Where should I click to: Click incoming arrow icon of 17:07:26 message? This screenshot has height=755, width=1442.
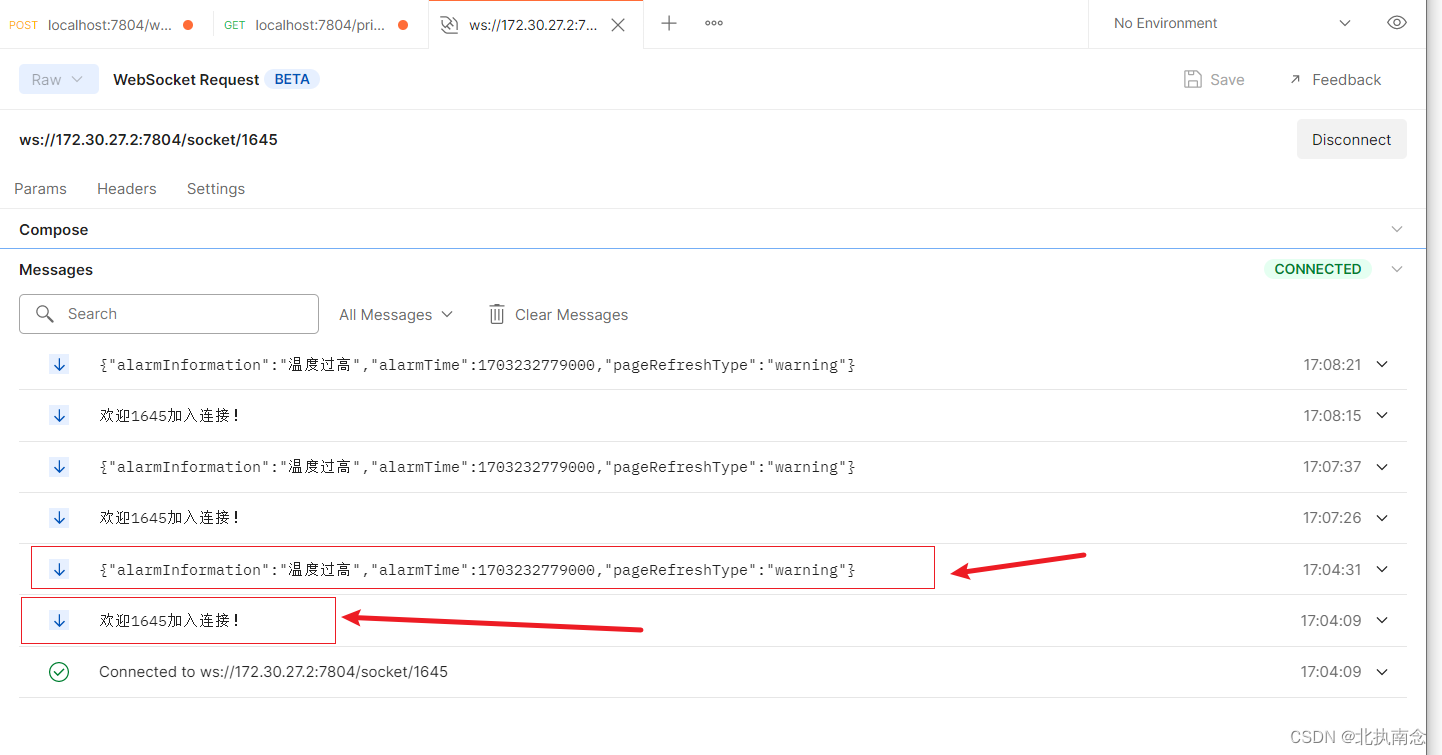pos(59,518)
